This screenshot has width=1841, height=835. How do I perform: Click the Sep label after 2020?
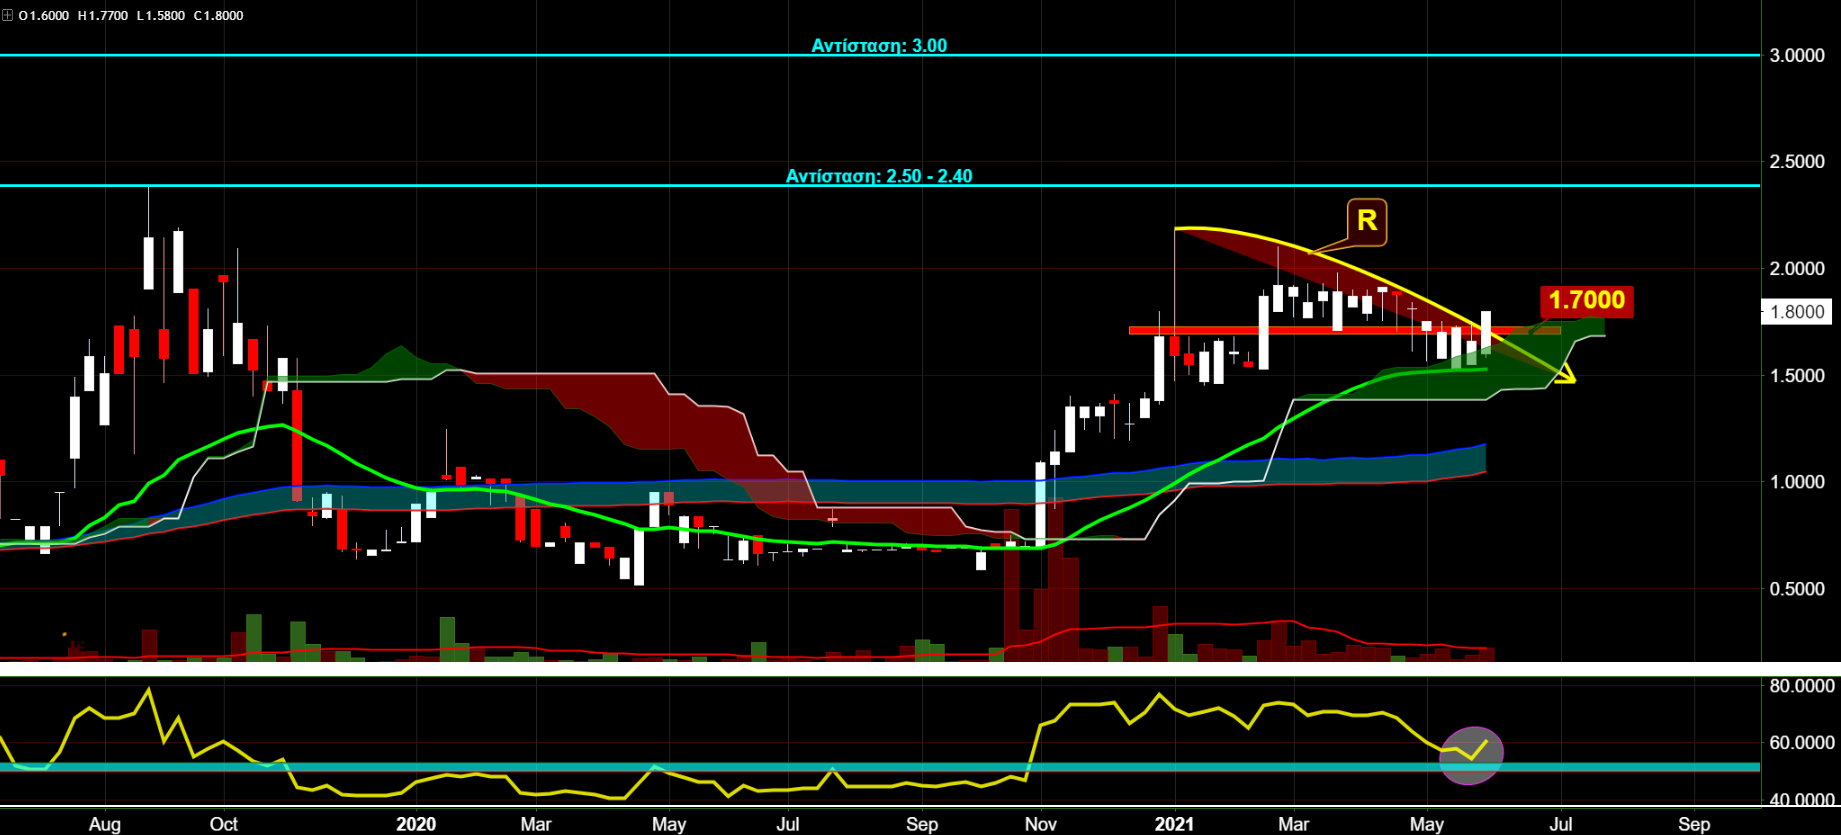click(x=922, y=824)
